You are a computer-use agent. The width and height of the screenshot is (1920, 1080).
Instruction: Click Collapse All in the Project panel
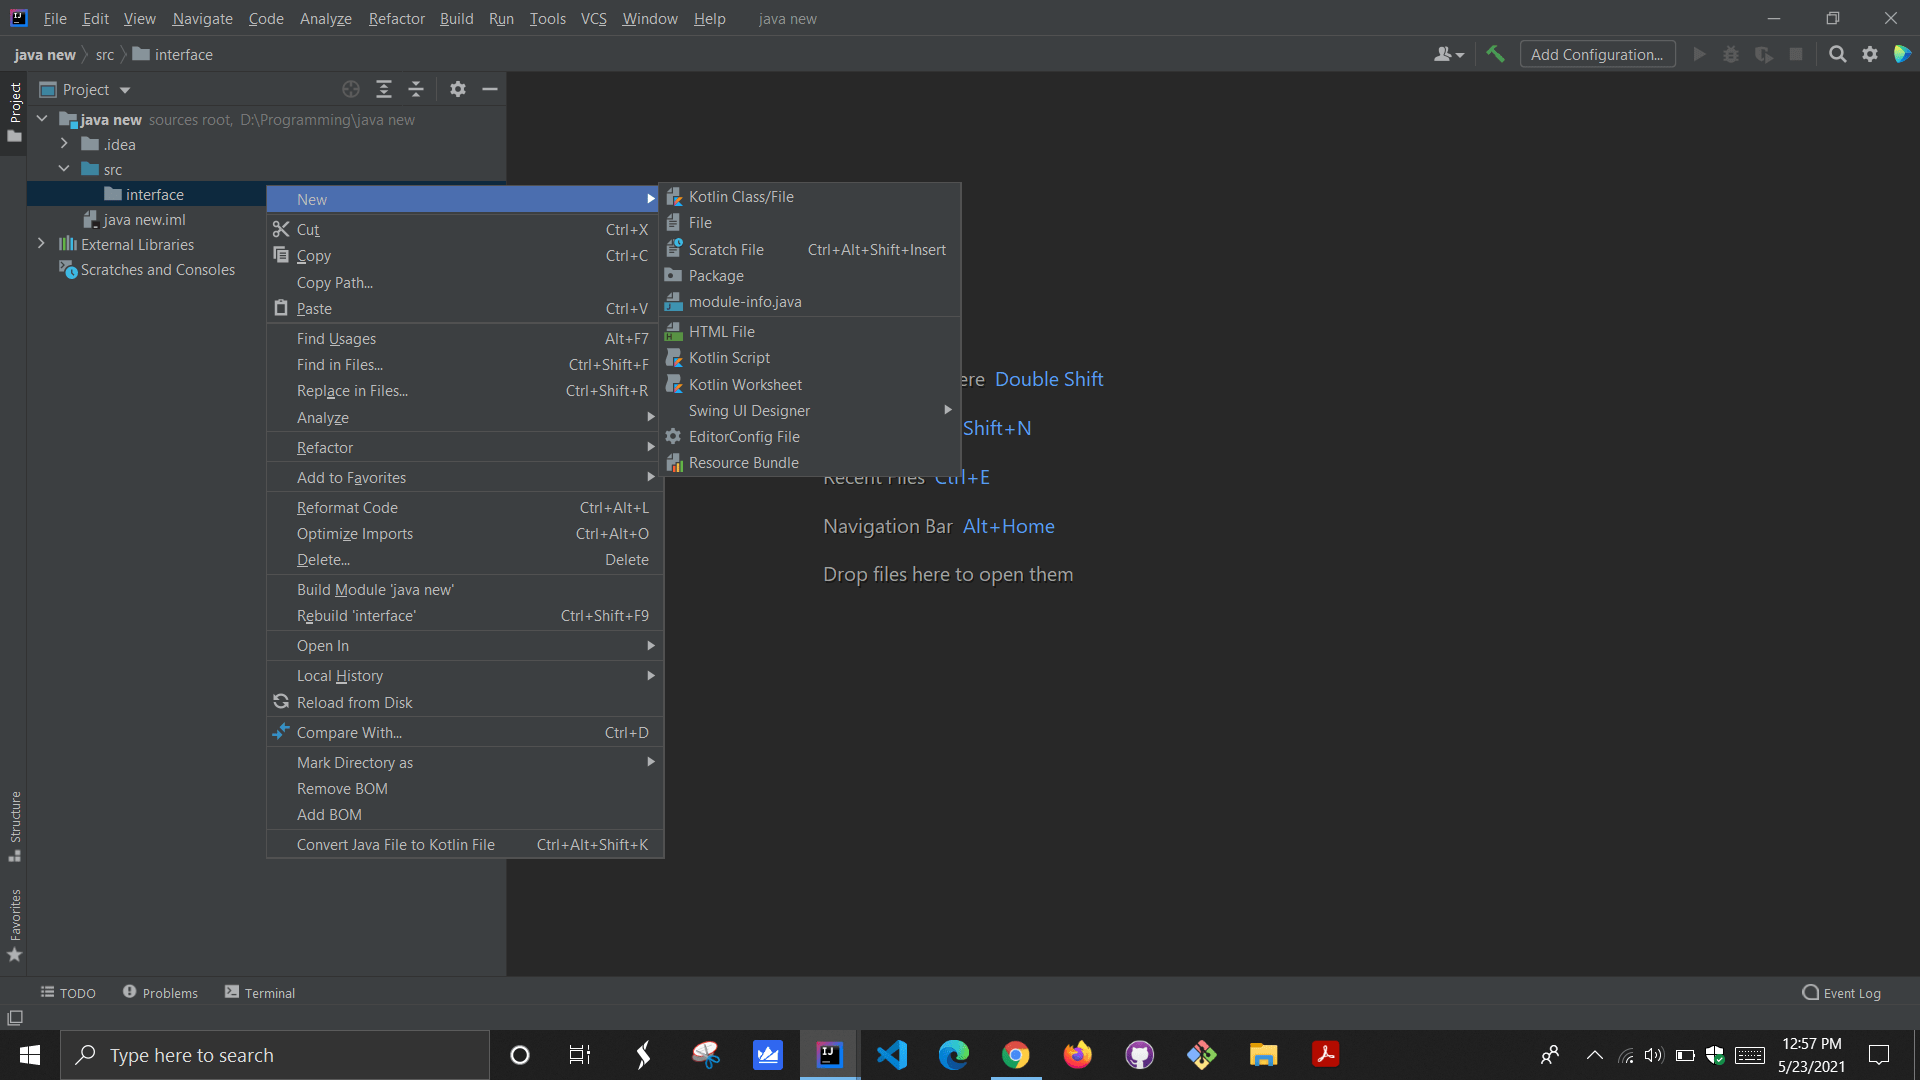pos(417,89)
